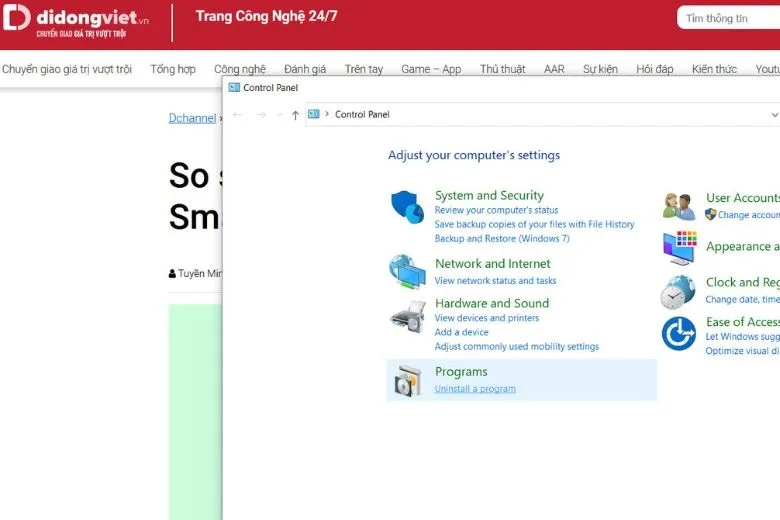Open Sự kiện menu on website
Screen dimensions: 780x520
click(600, 69)
